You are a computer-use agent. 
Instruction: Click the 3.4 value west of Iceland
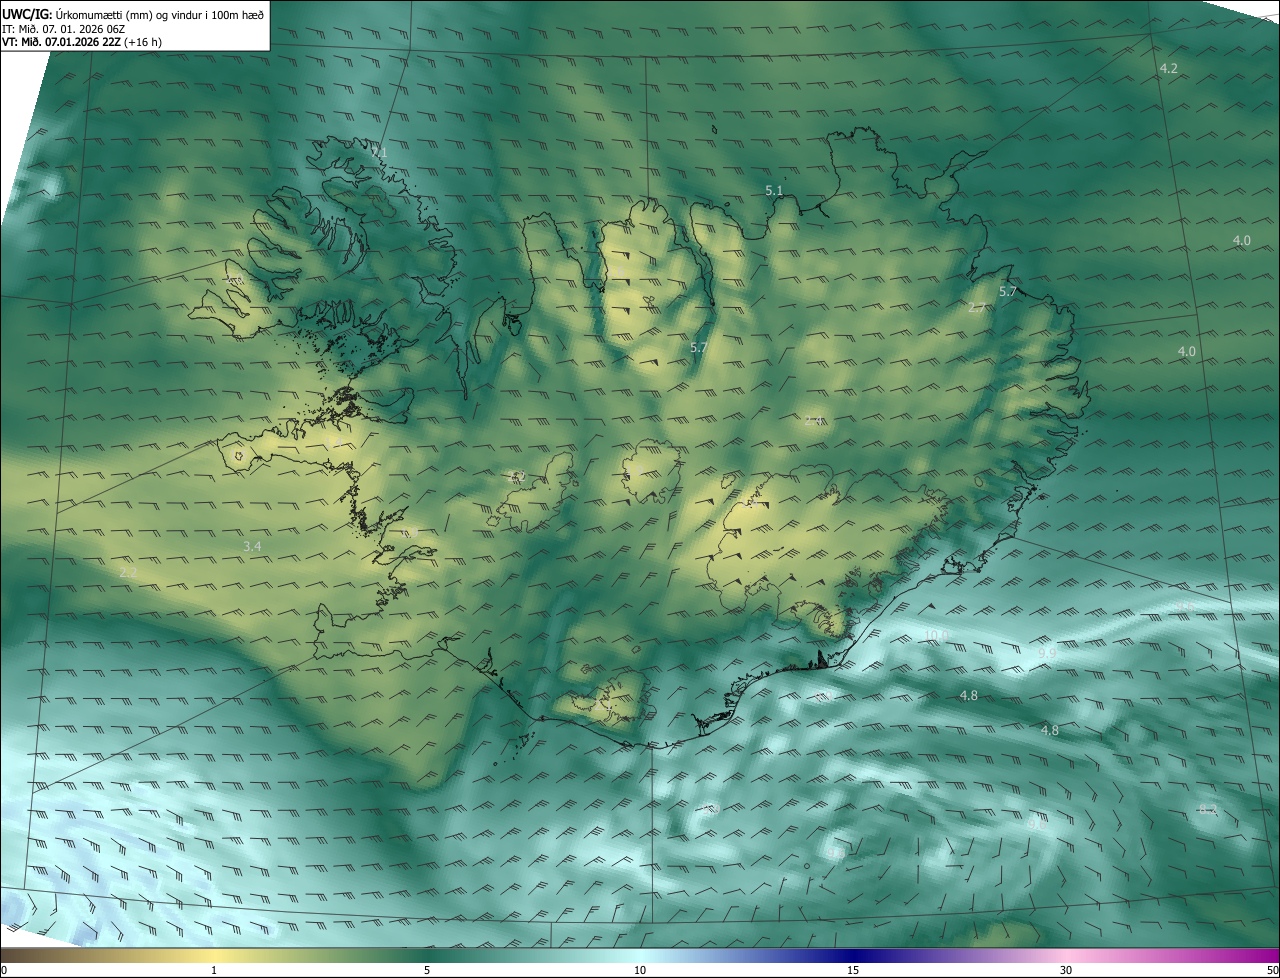pyautogui.click(x=252, y=546)
